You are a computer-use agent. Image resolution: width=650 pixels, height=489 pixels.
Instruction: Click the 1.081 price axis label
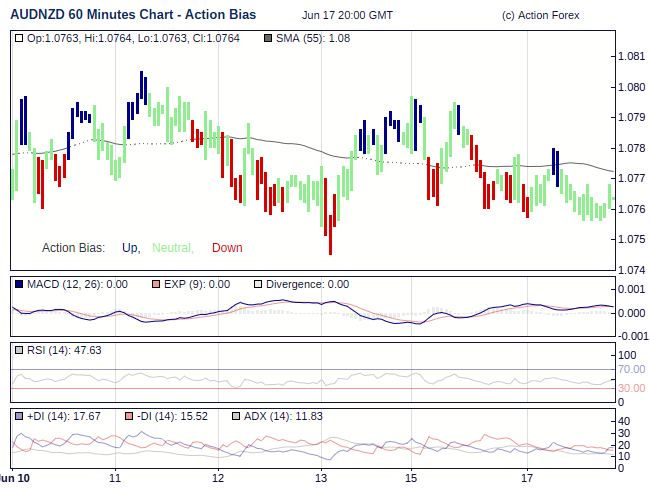[632, 56]
